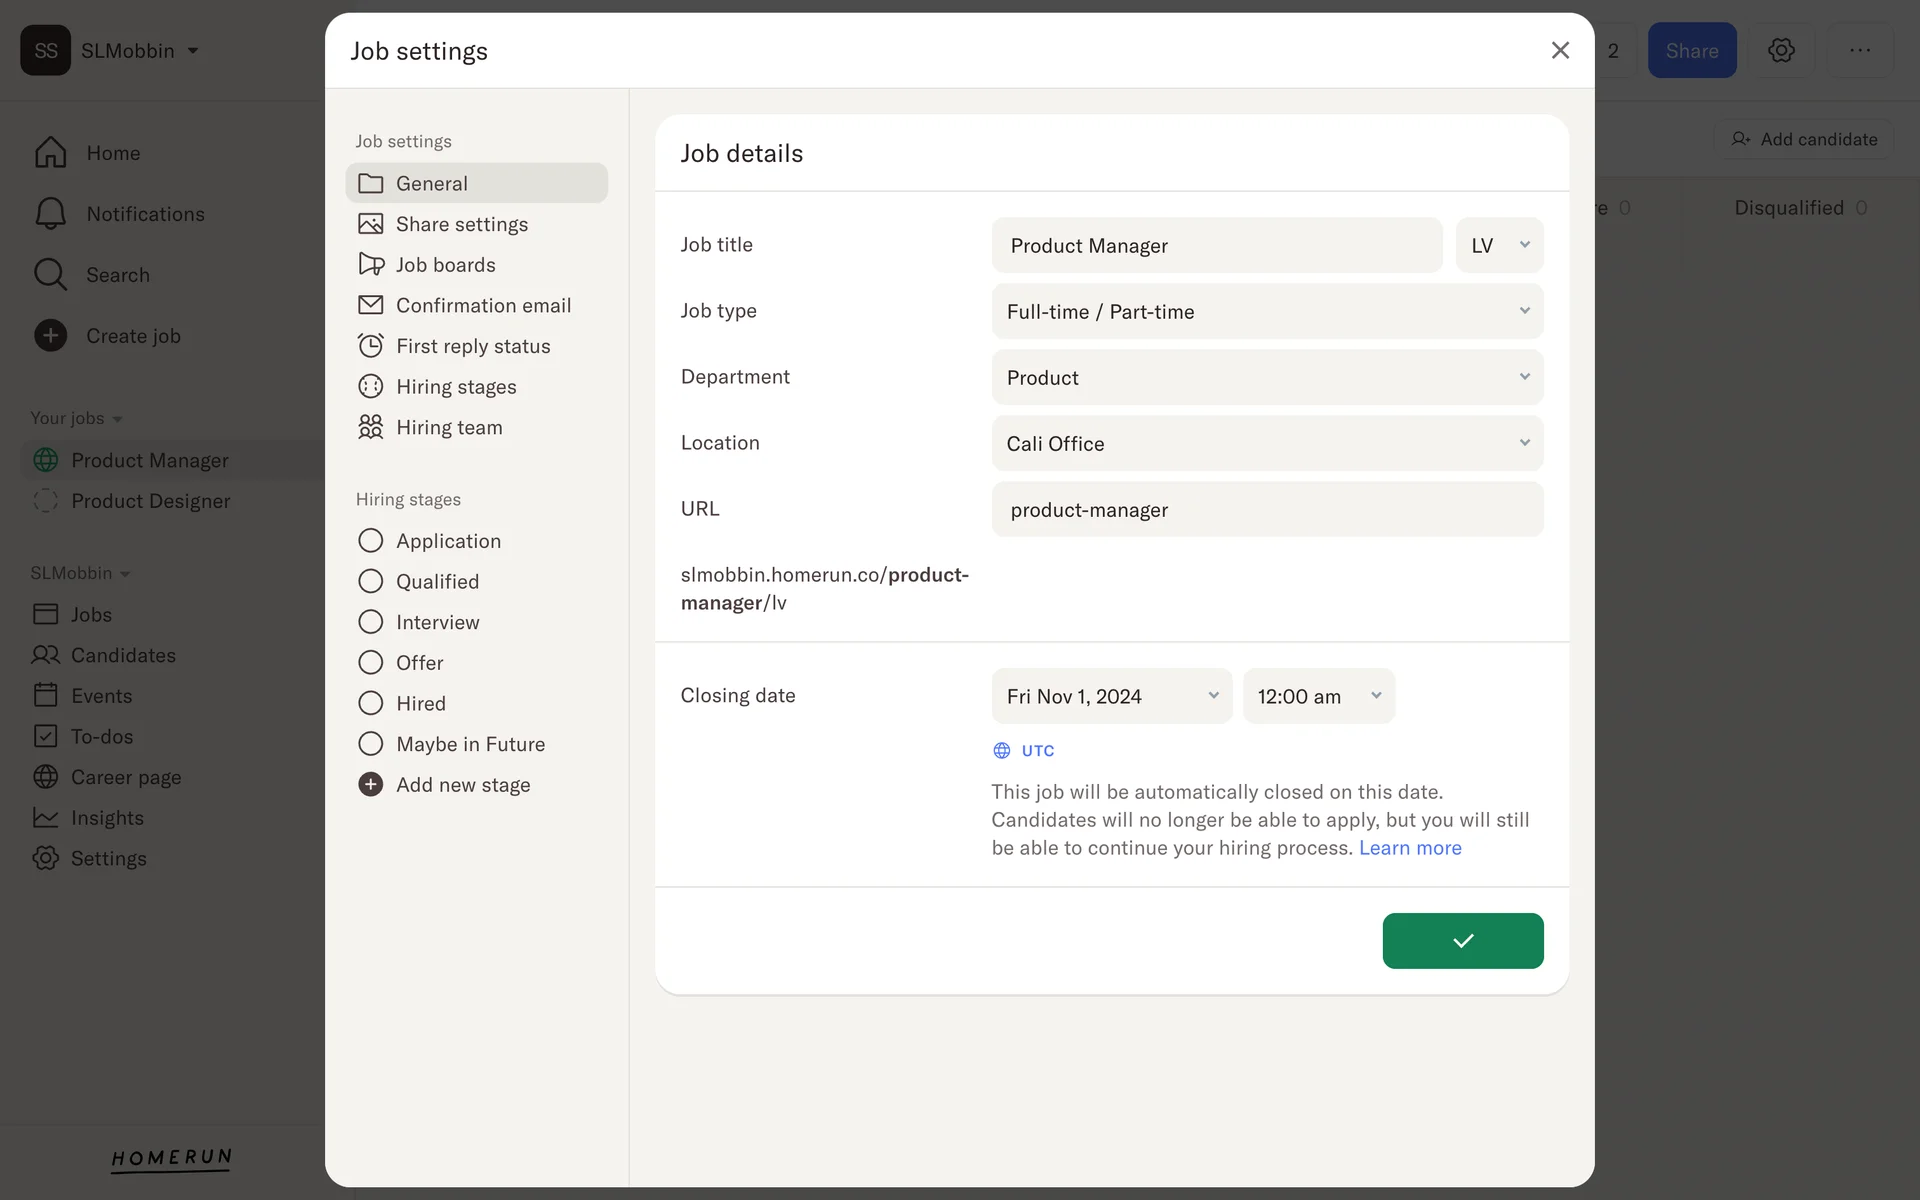Open the Share settings section

461,224
